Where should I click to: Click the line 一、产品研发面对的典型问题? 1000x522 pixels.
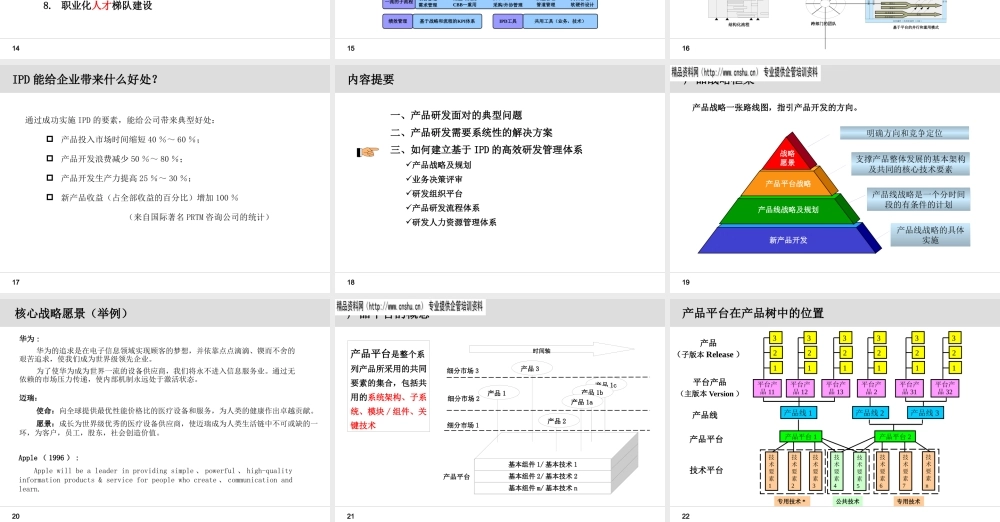click(x=456, y=115)
